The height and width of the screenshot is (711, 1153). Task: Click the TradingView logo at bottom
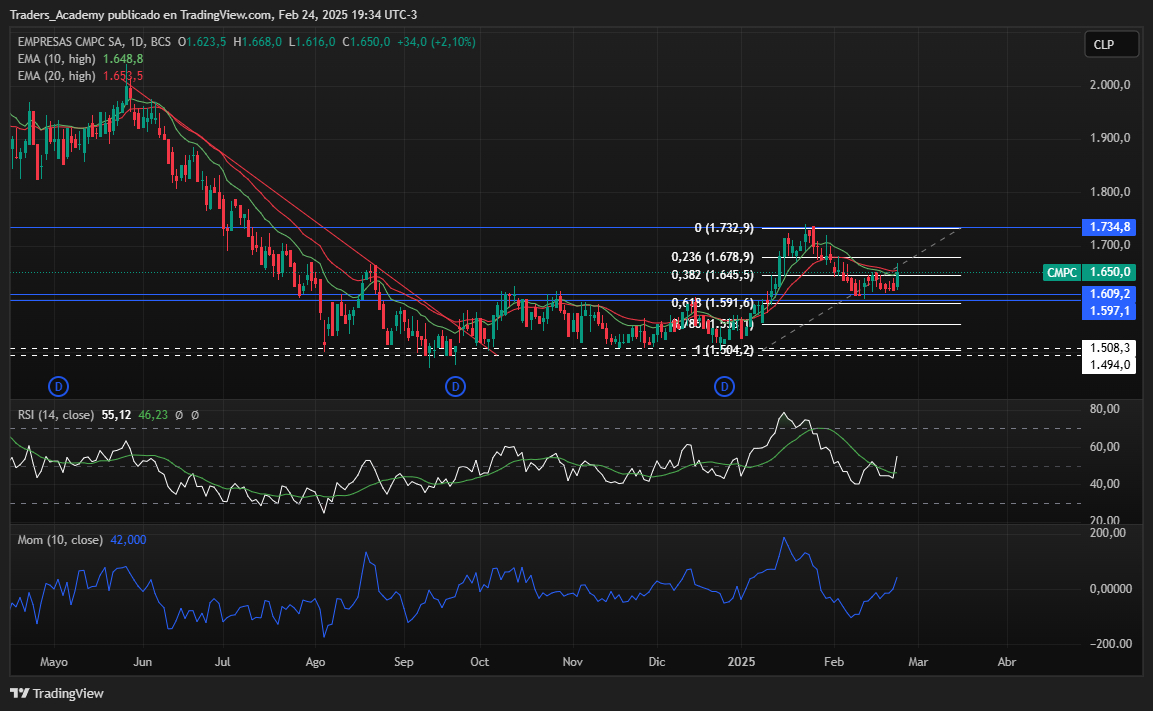(57, 693)
